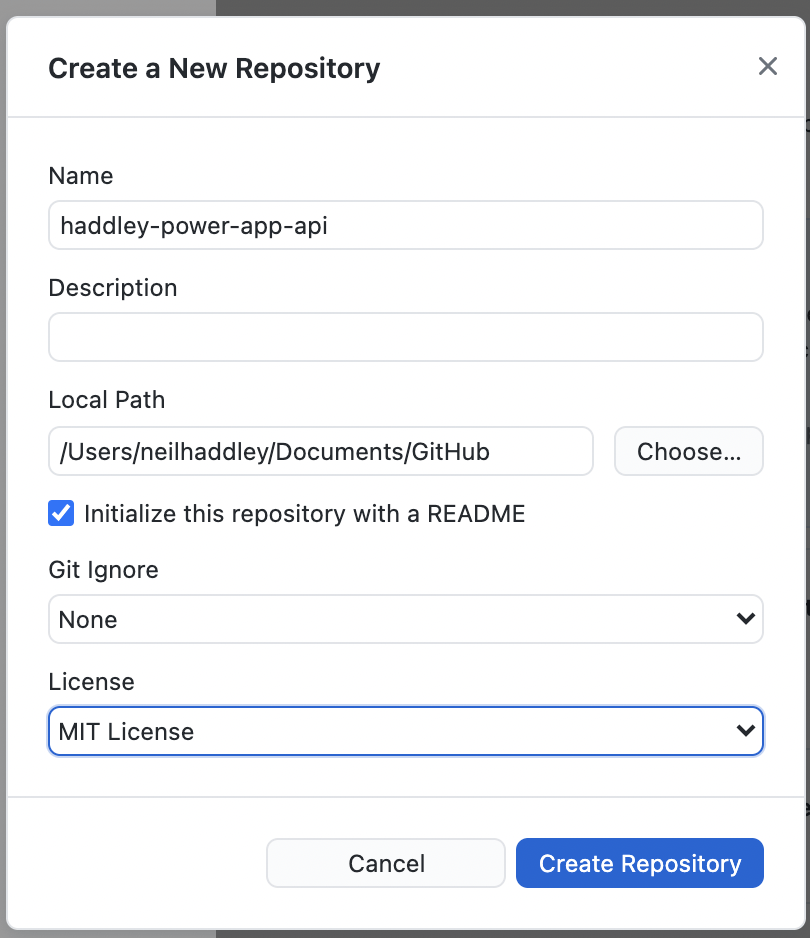Open the Git Ignore dropdown showing None
Screen dimensions: 810x938
point(390,619)
